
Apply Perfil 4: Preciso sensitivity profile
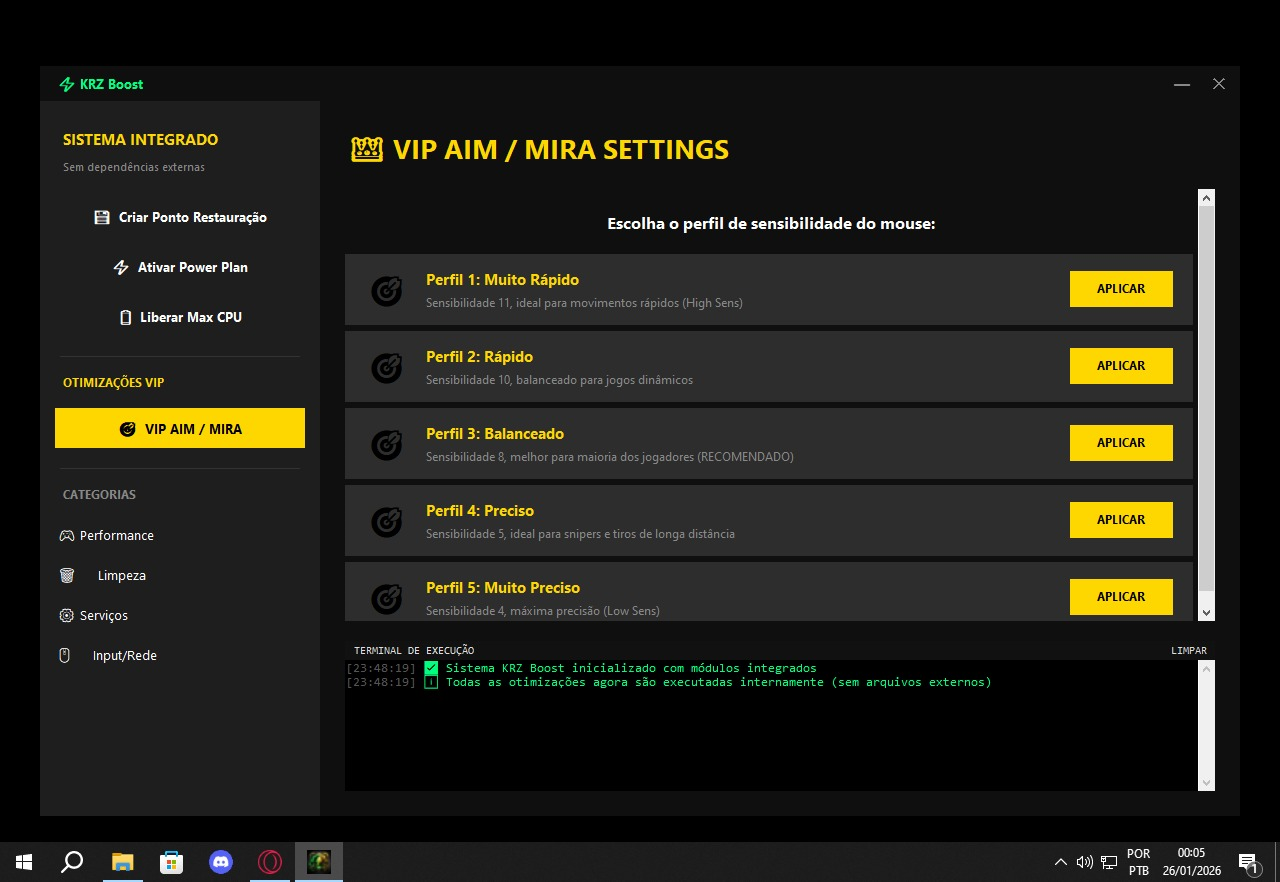(x=1120, y=520)
